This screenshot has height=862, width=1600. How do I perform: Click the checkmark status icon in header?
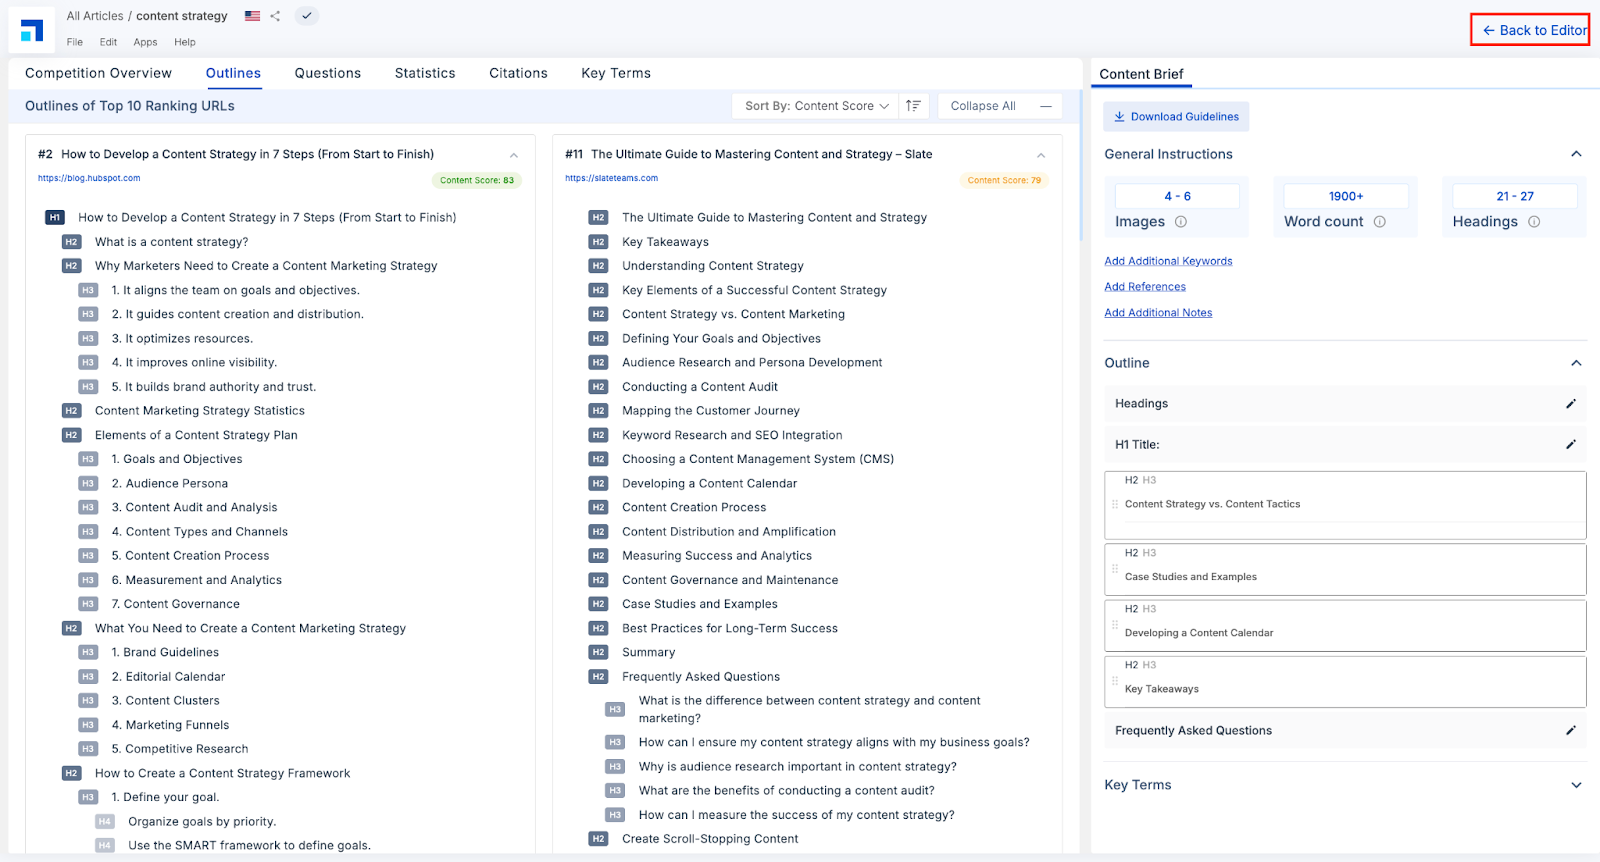307,16
